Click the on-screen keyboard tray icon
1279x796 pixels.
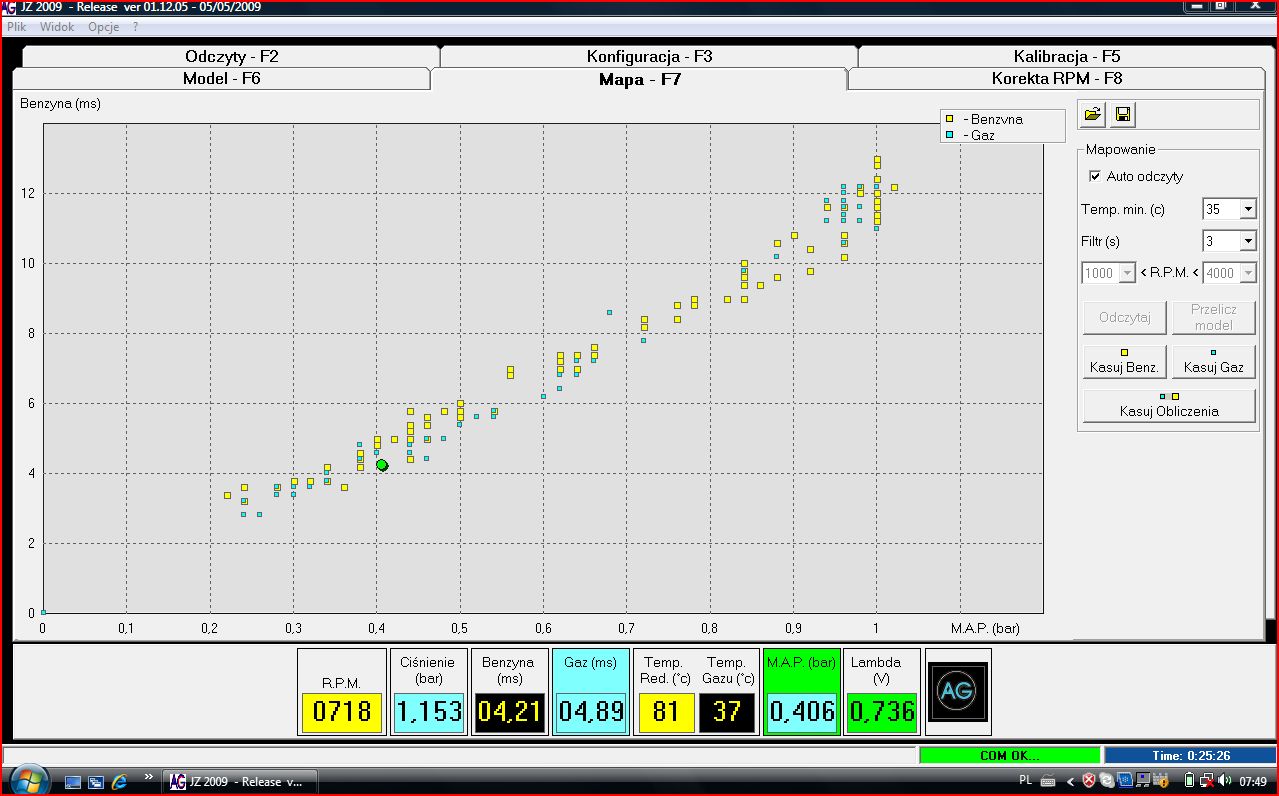pyautogui.click(x=1048, y=781)
